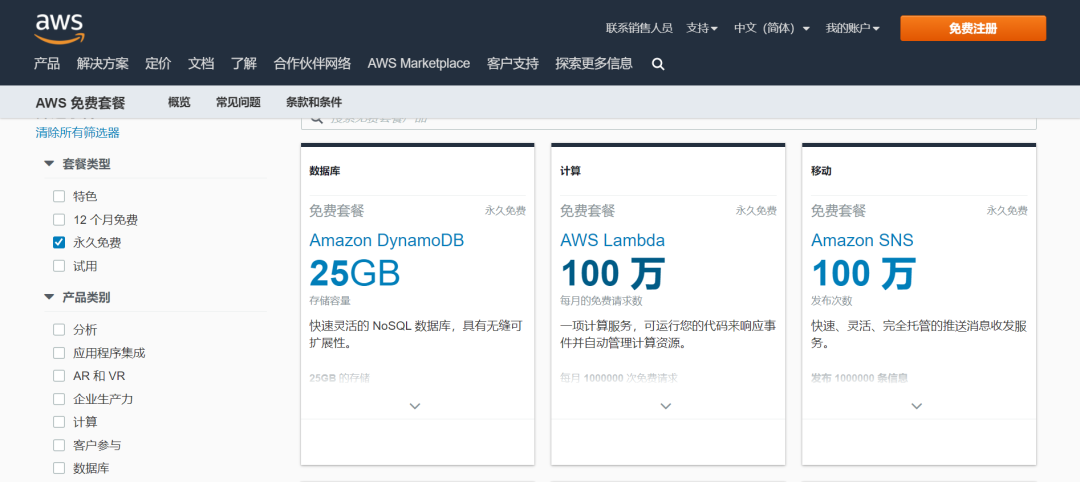Screen dimensions: 1080x482
Task: Click the 联系销售人员 link
Action: (639, 28)
